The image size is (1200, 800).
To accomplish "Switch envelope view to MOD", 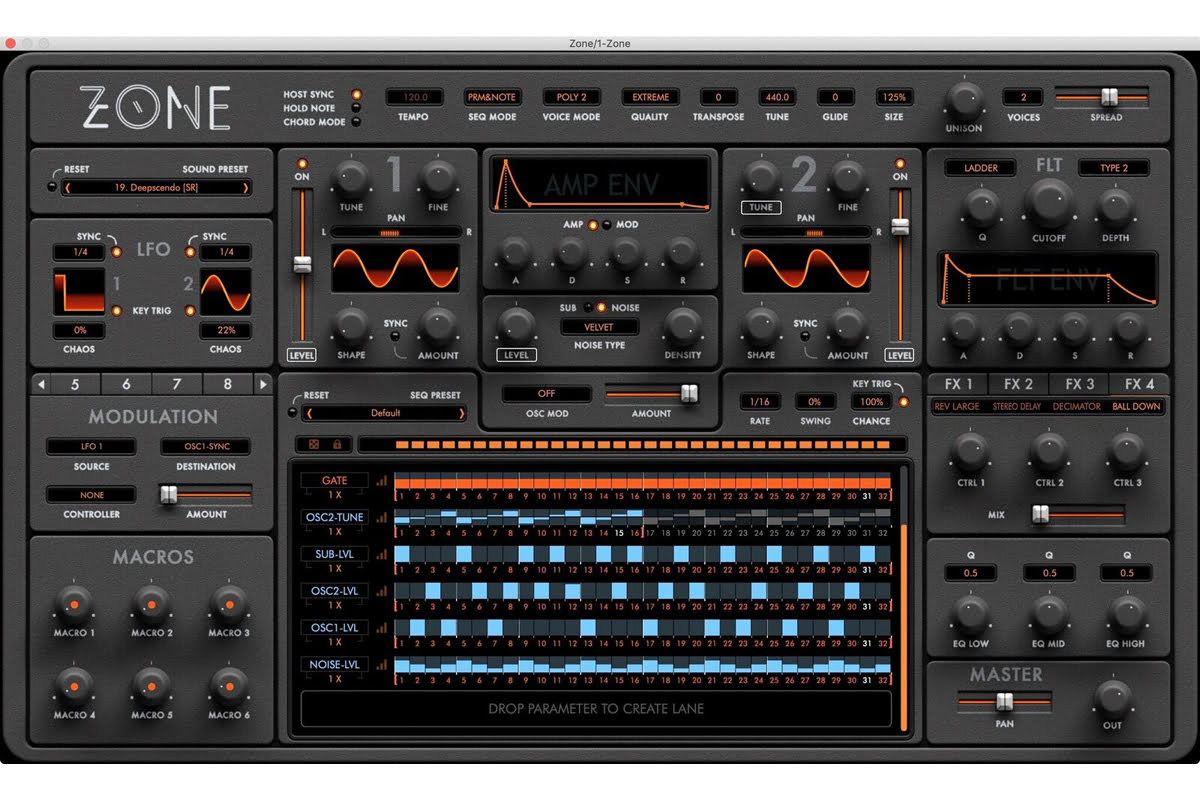I will pos(607,225).
